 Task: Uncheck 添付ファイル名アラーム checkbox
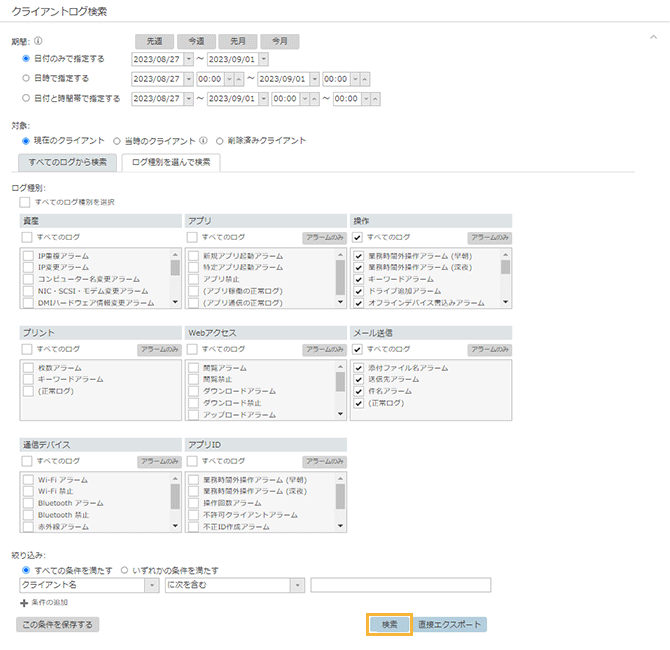click(x=359, y=368)
